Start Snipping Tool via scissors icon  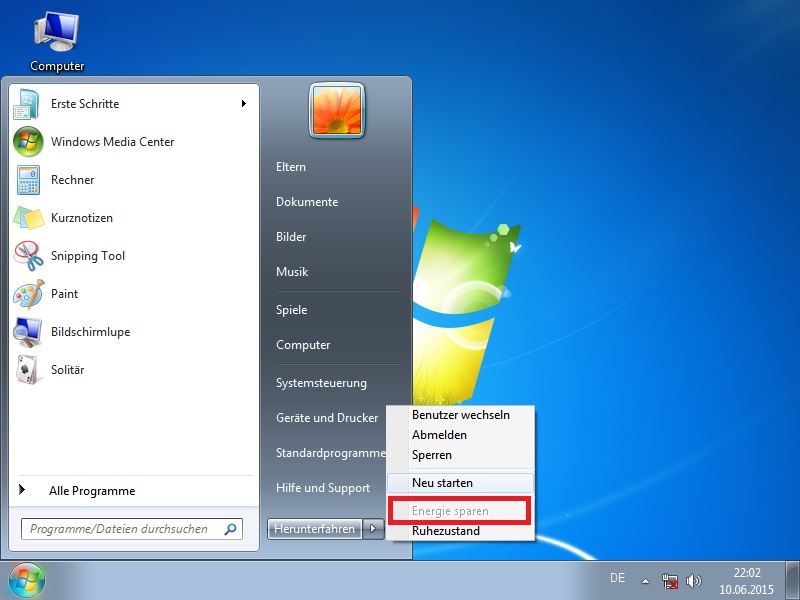point(29,256)
